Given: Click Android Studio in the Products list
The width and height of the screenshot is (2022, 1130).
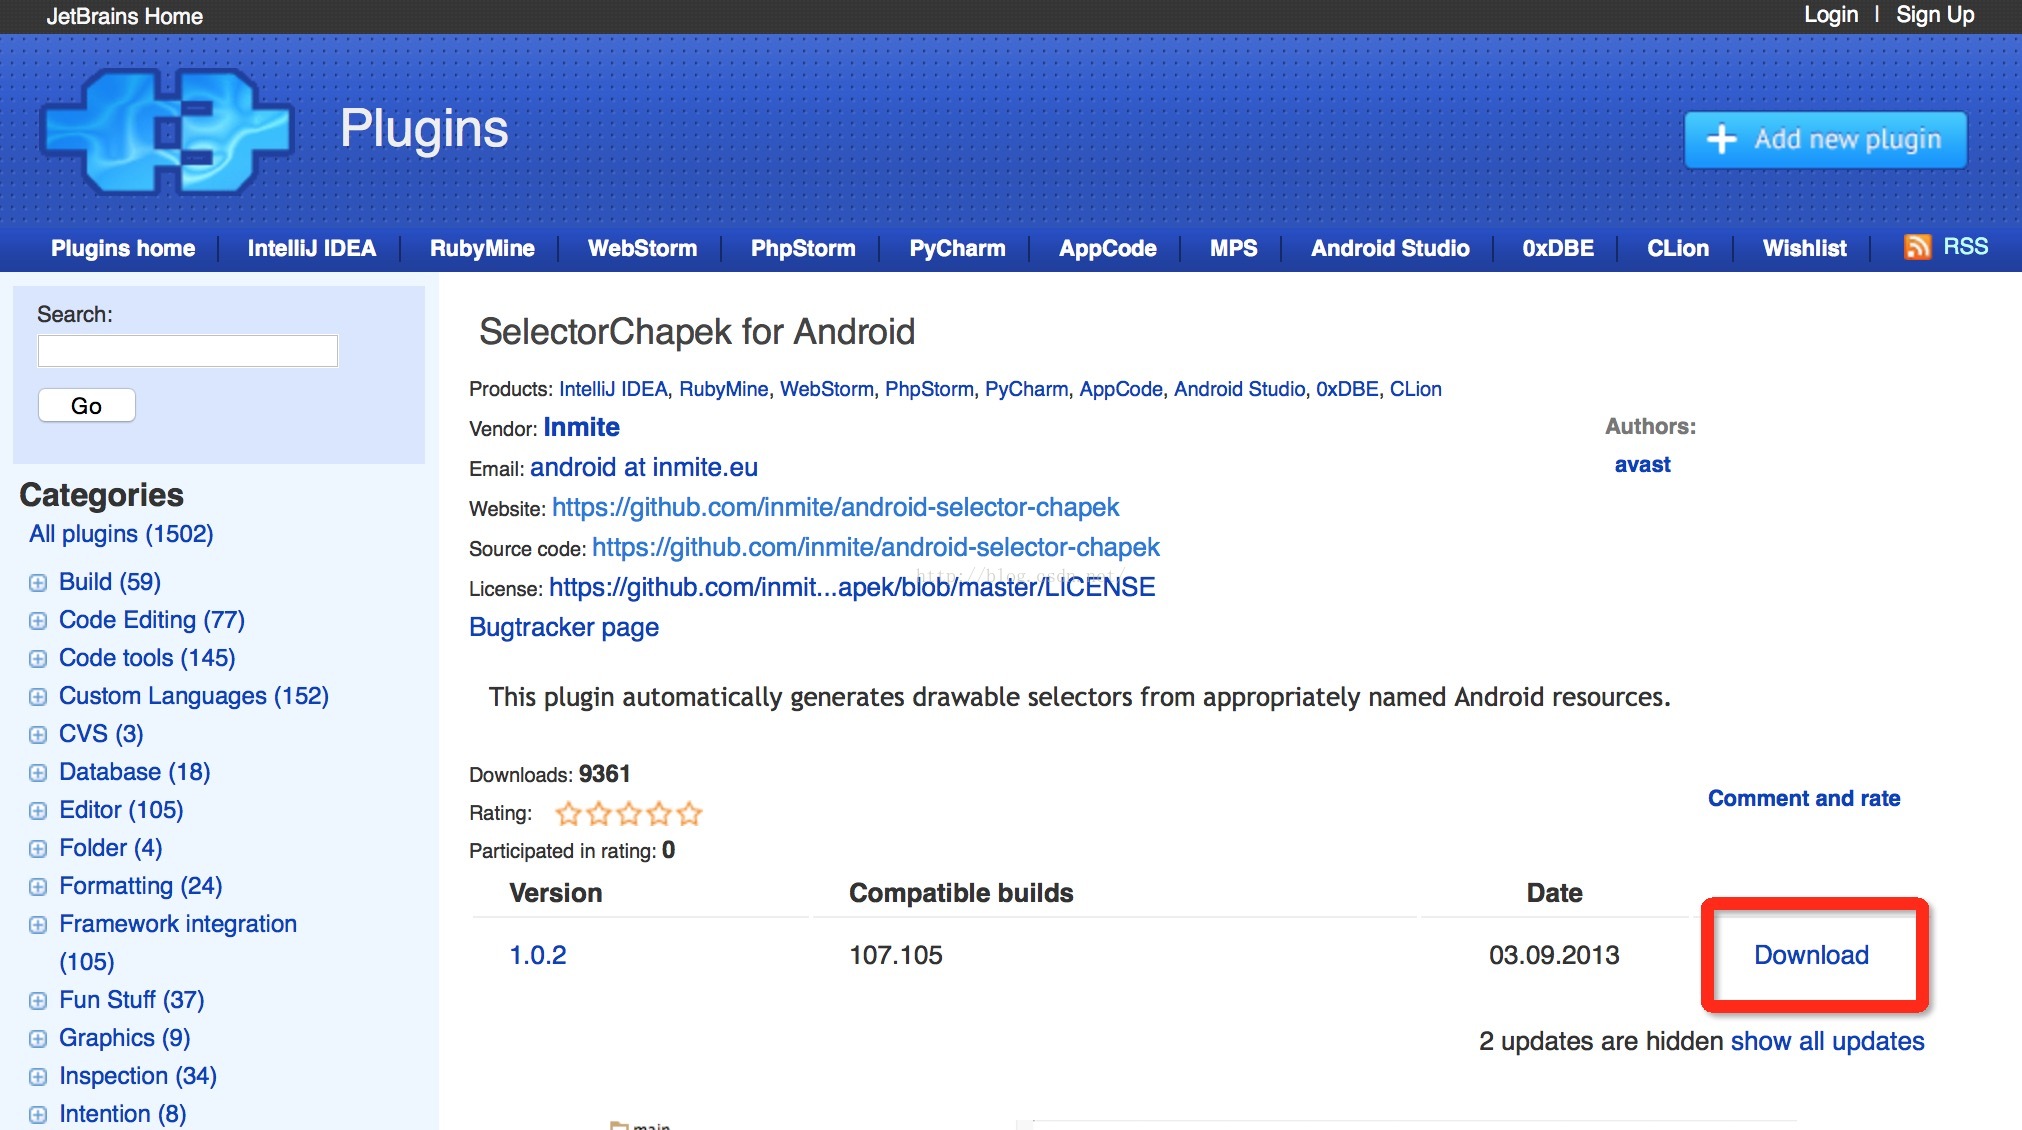Looking at the screenshot, I should pos(1239,389).
